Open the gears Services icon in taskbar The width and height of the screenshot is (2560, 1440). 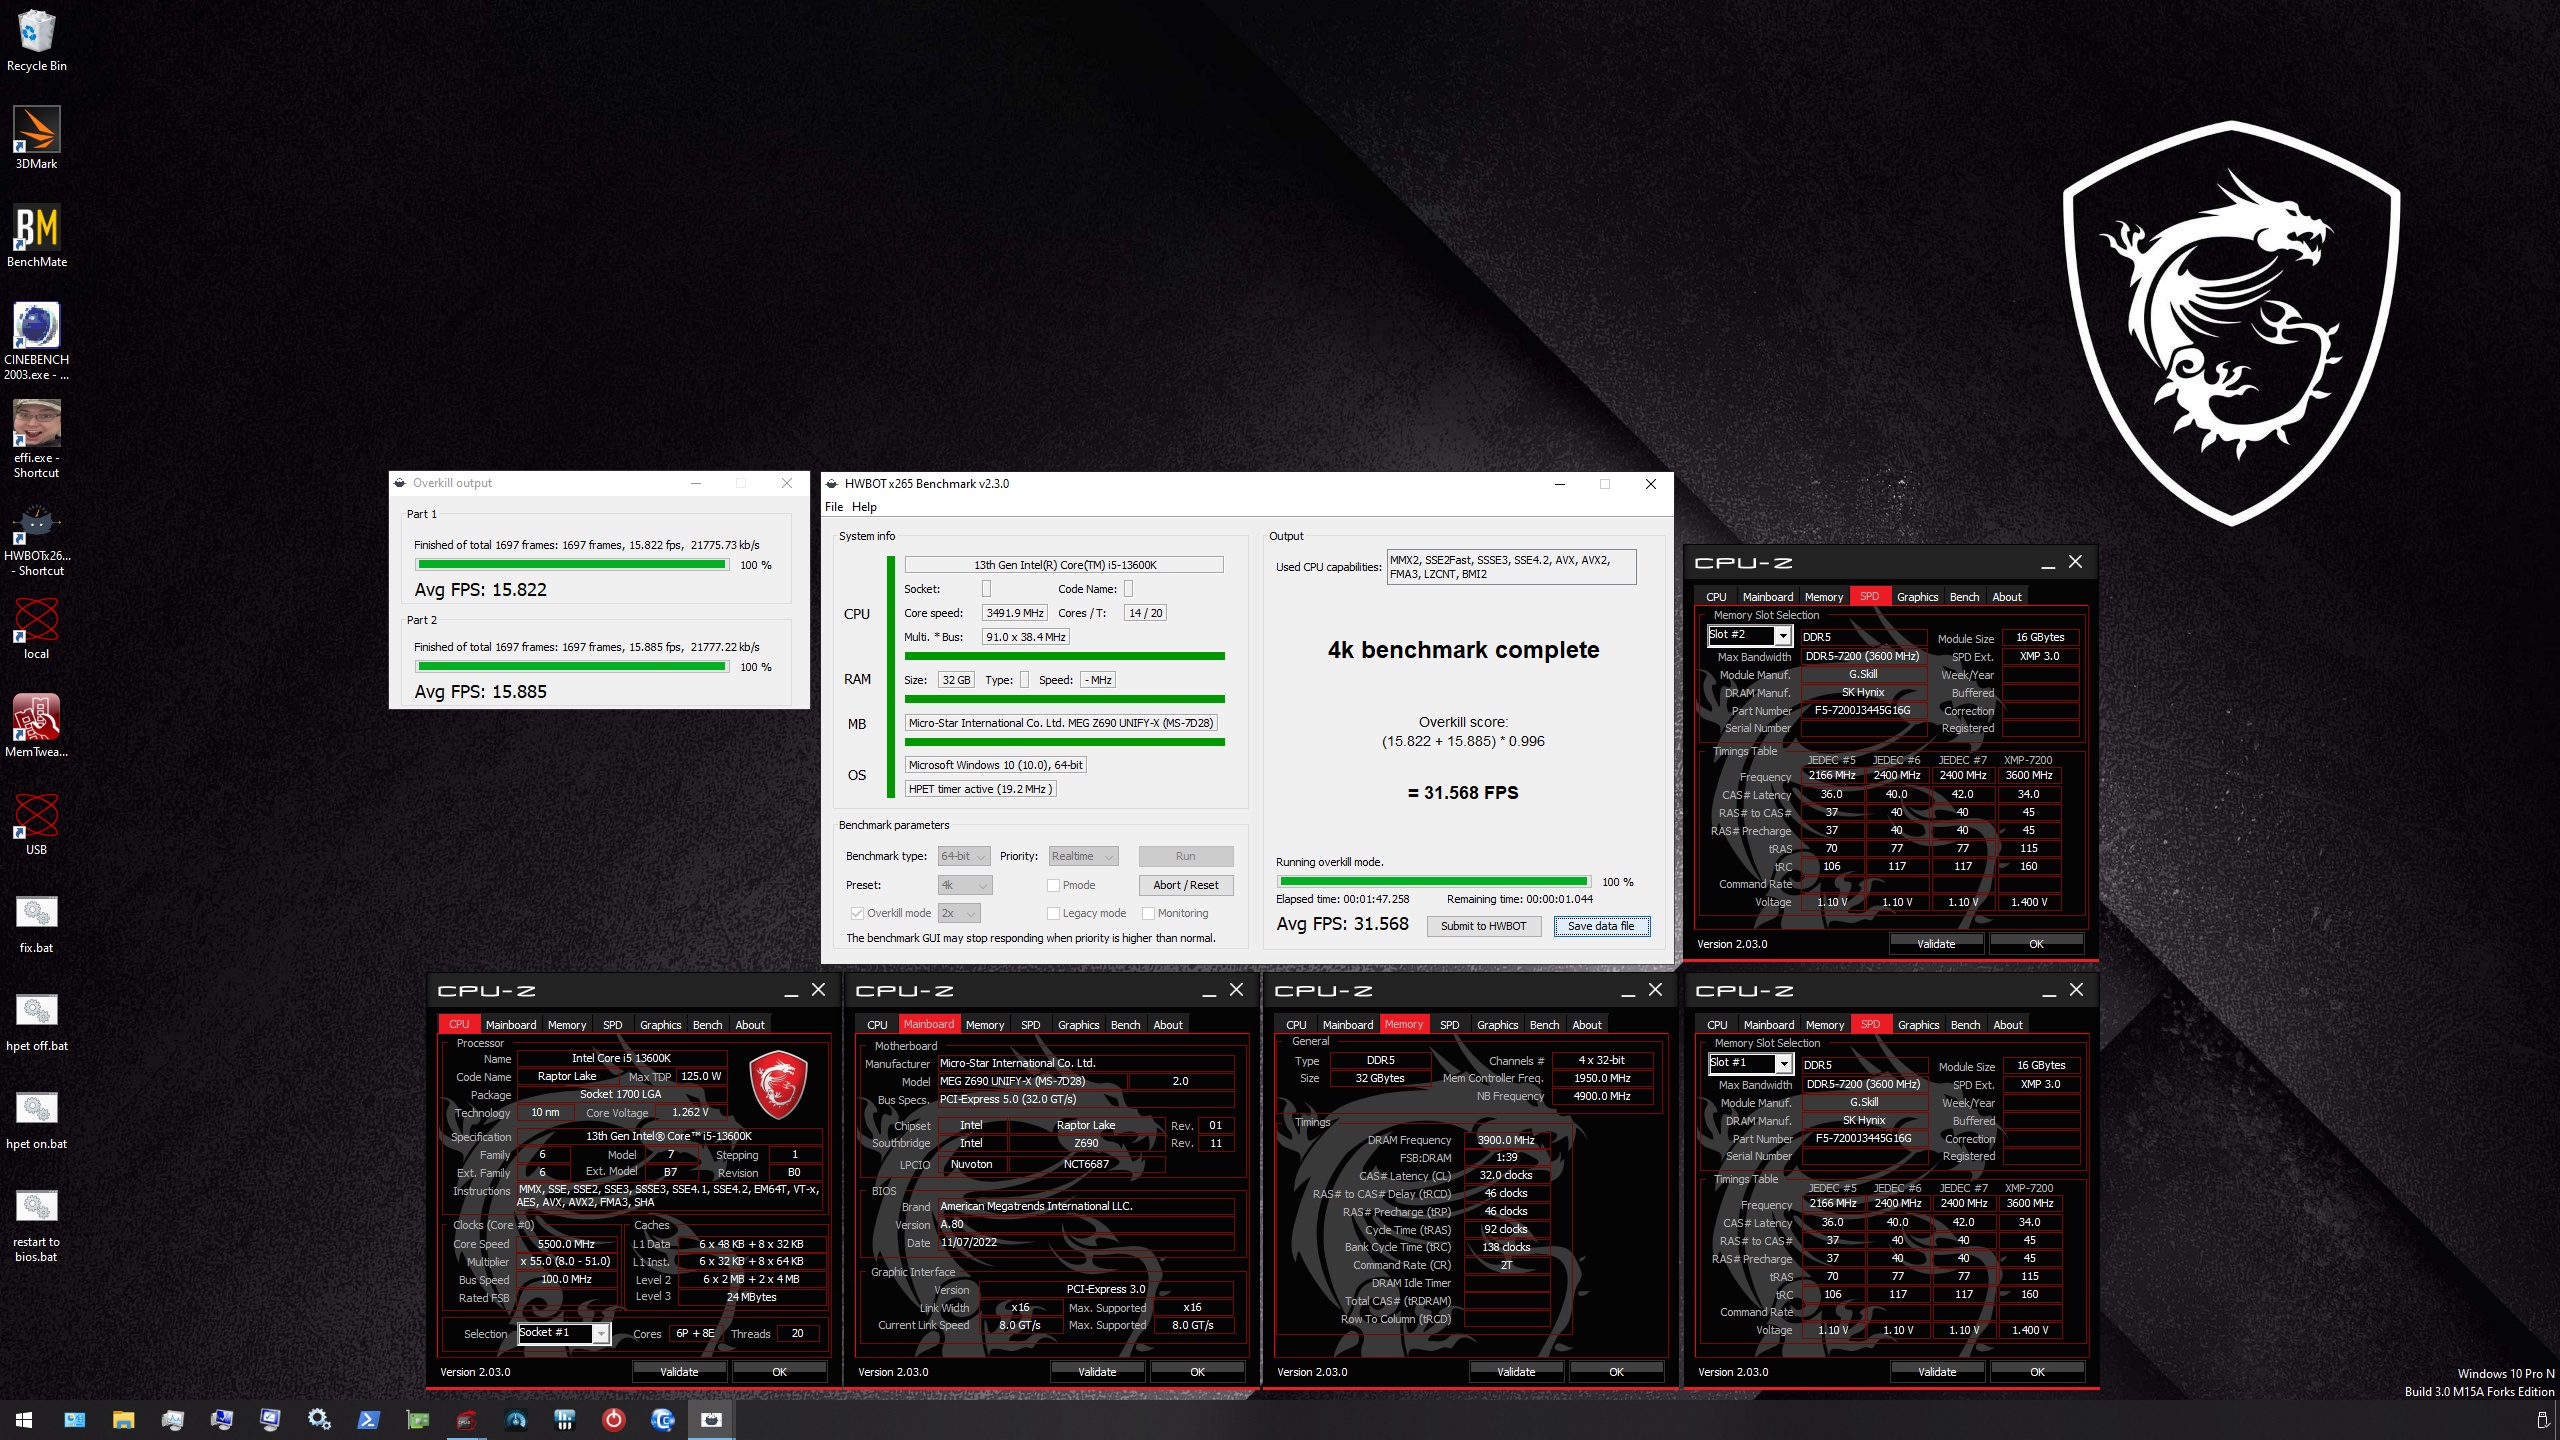click(319, 1419)
